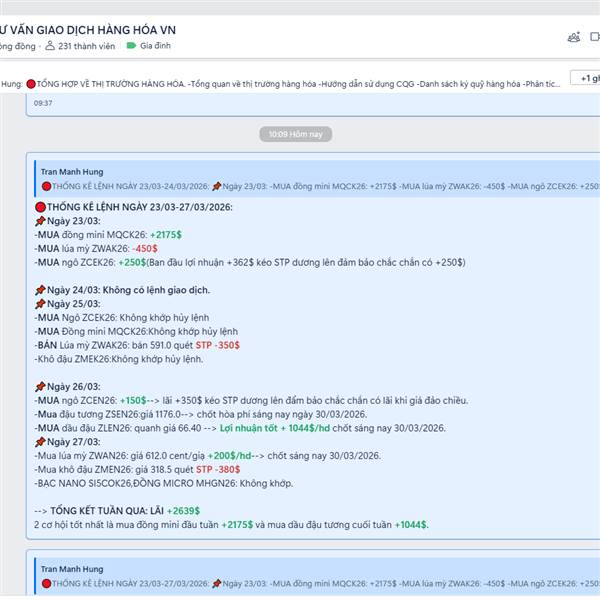Click the Gia đình category label
The image size is (600, 600).
(x=155, y=46)
